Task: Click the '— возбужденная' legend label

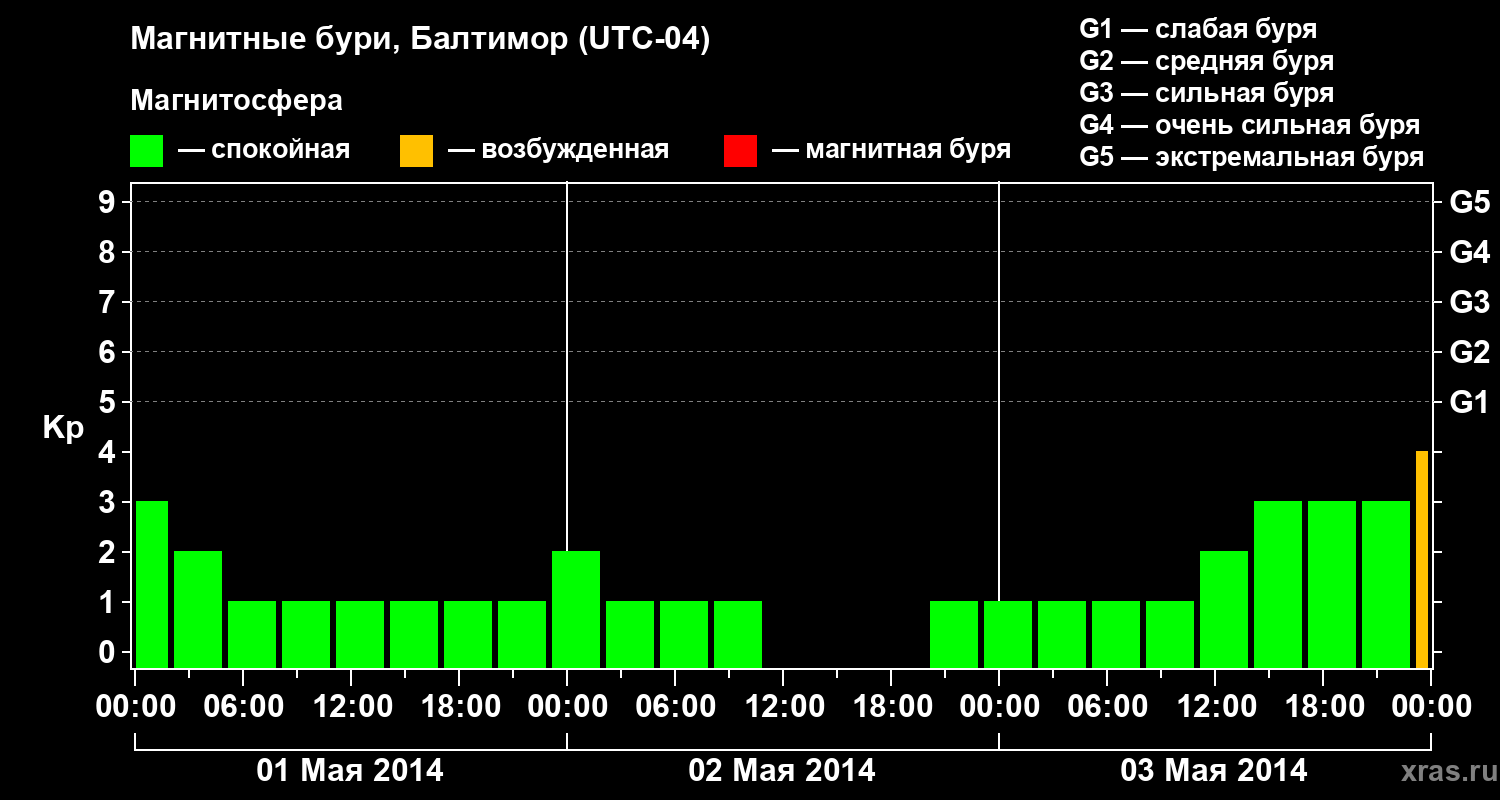Action: [558, 151]
